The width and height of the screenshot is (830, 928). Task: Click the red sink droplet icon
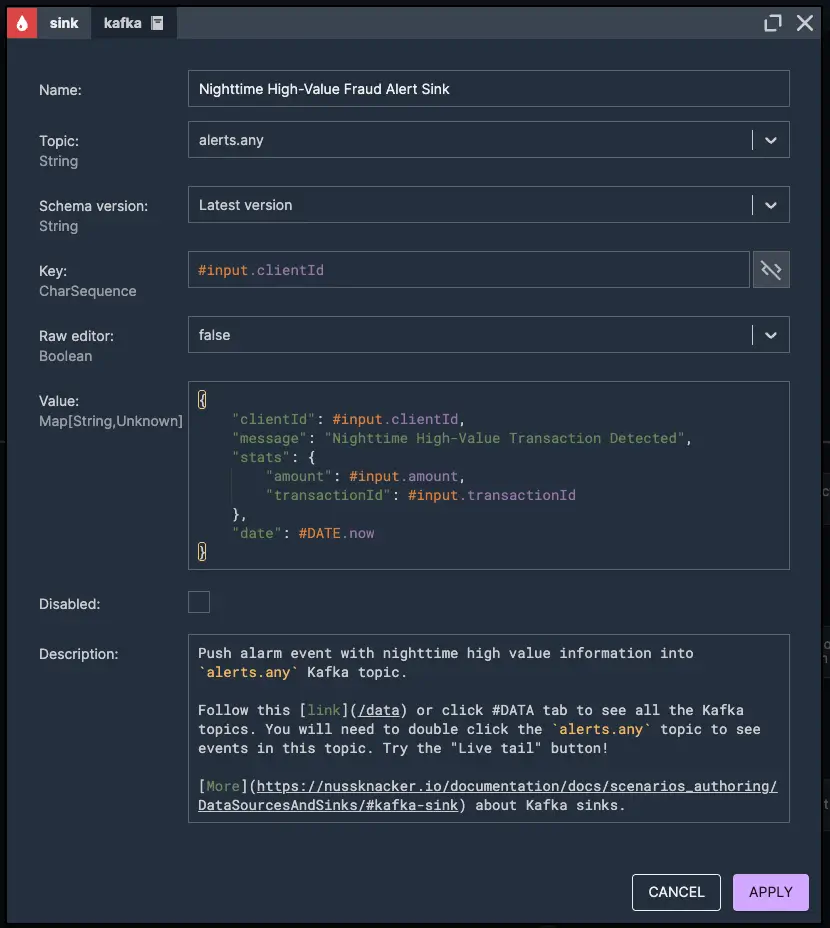click(22, 23)
